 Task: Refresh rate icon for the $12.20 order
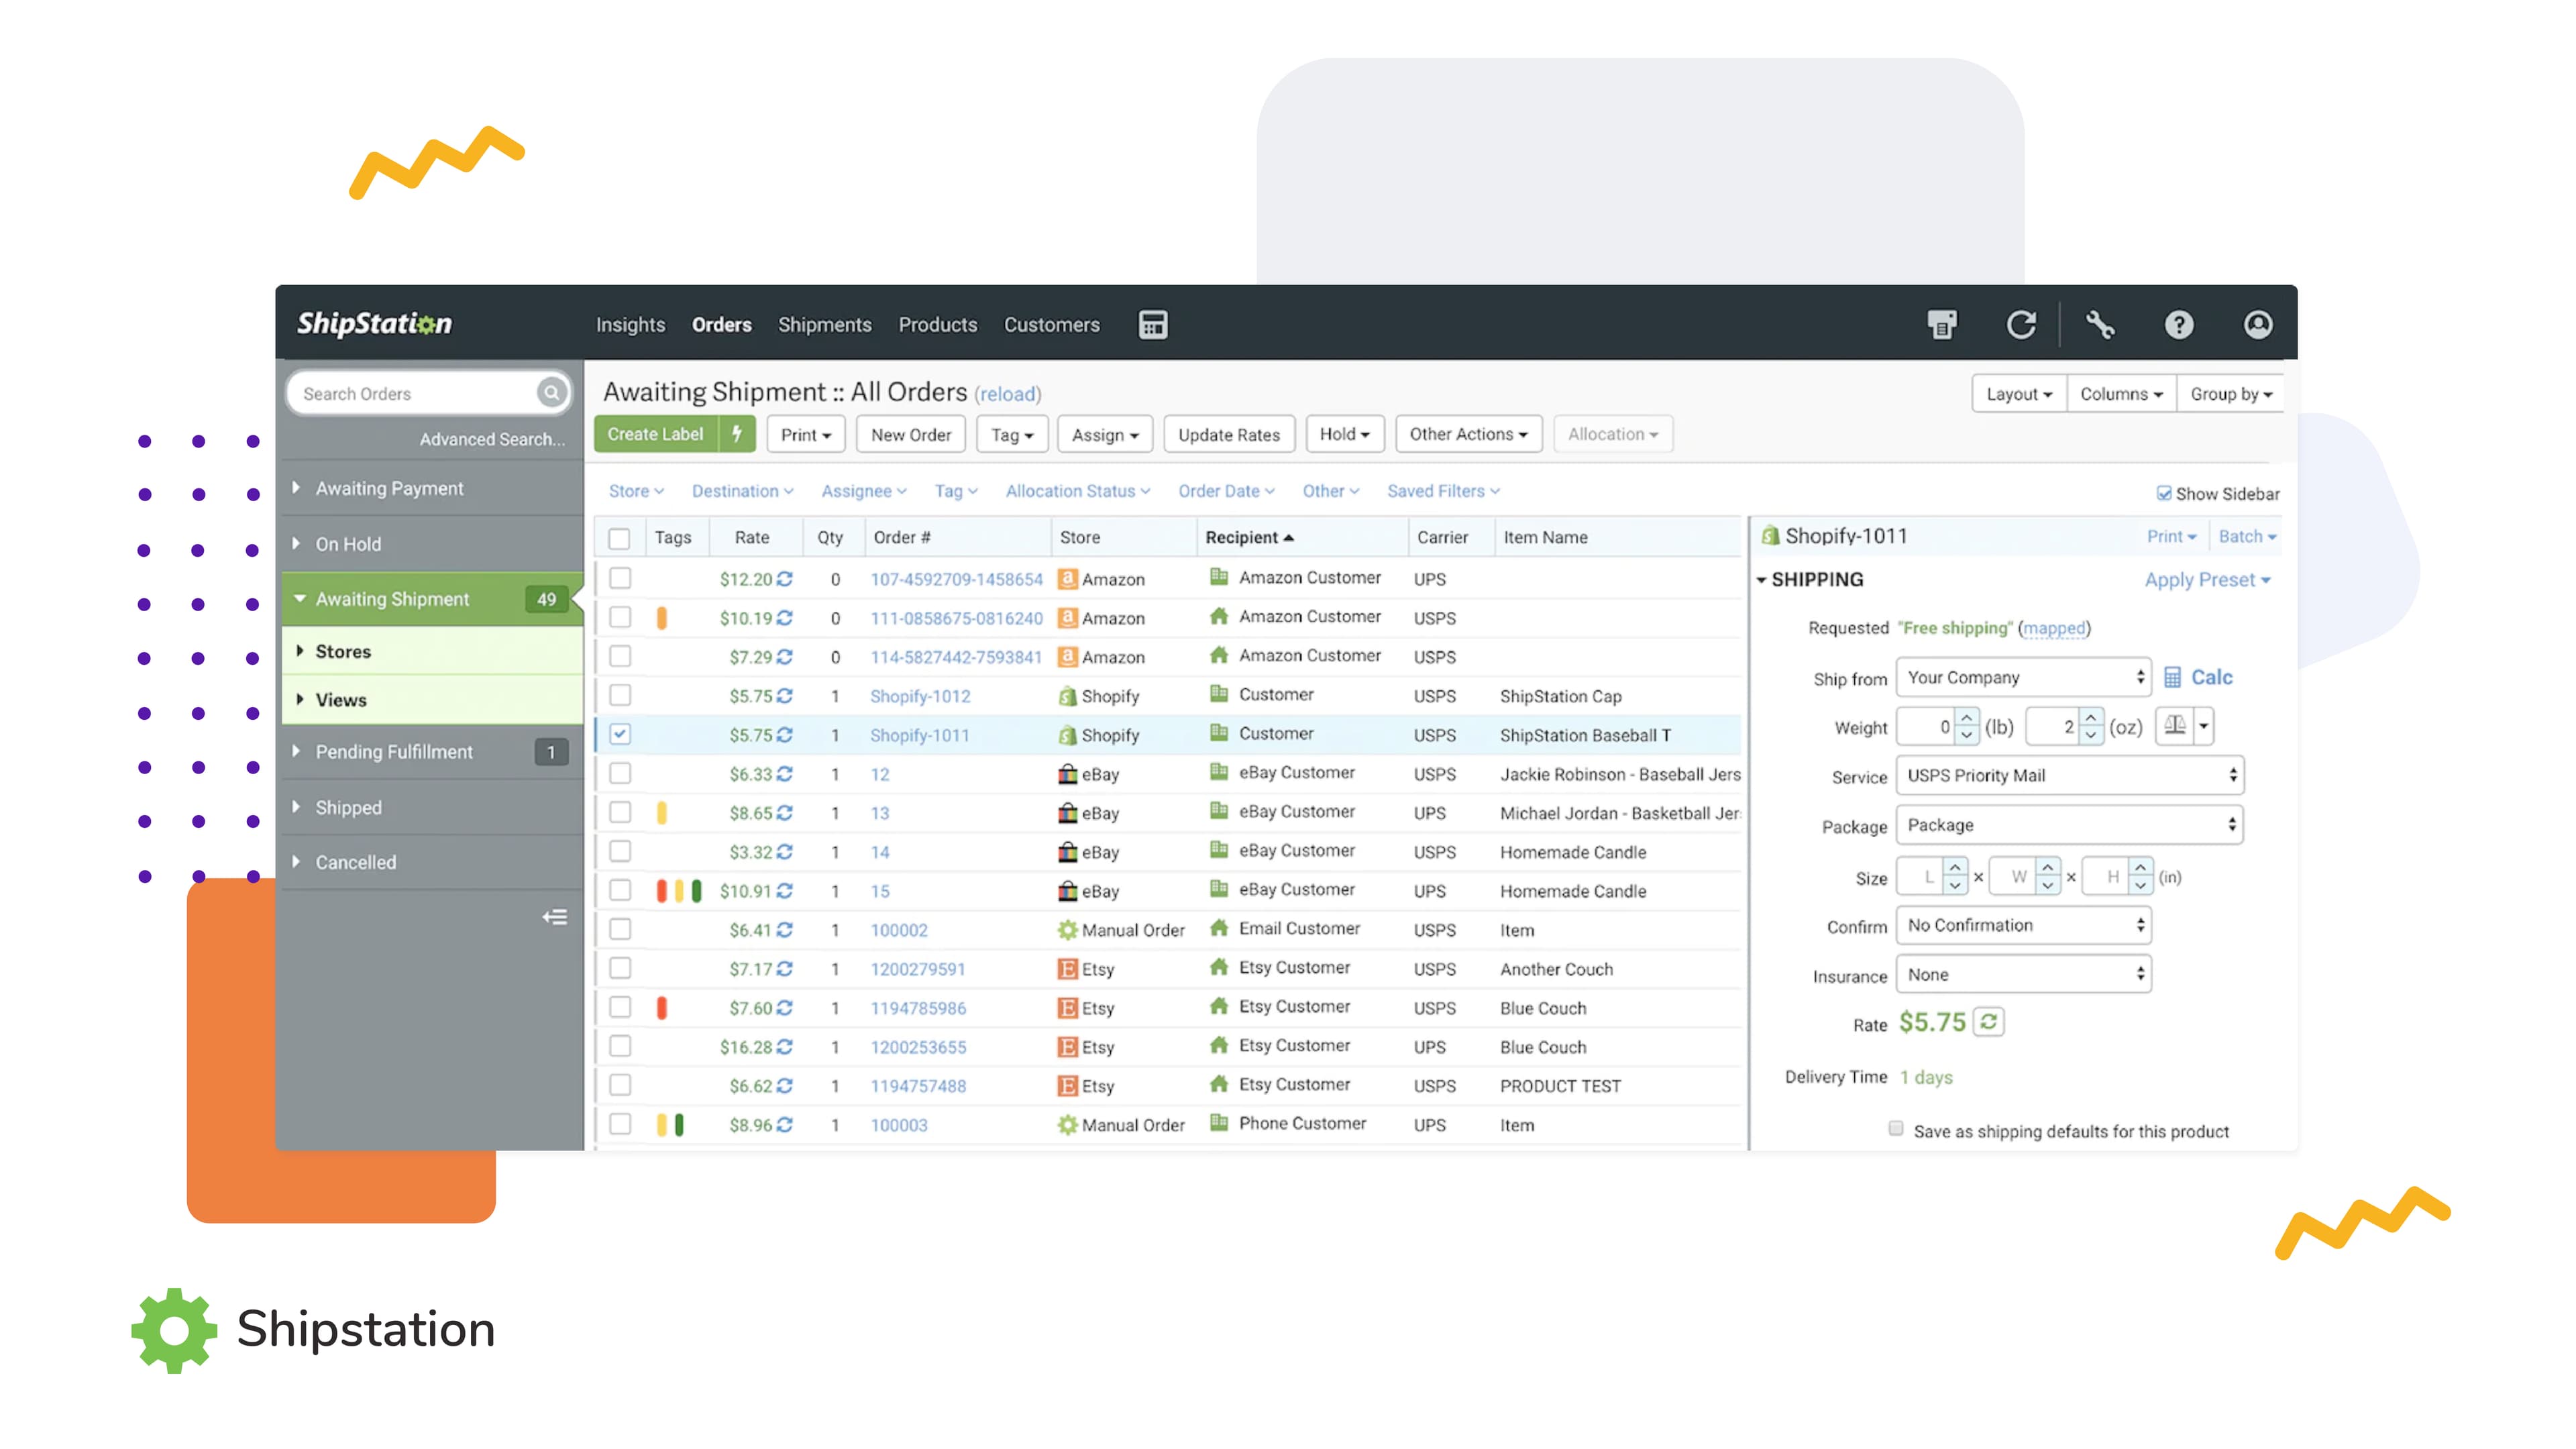(x=785, y=579)
